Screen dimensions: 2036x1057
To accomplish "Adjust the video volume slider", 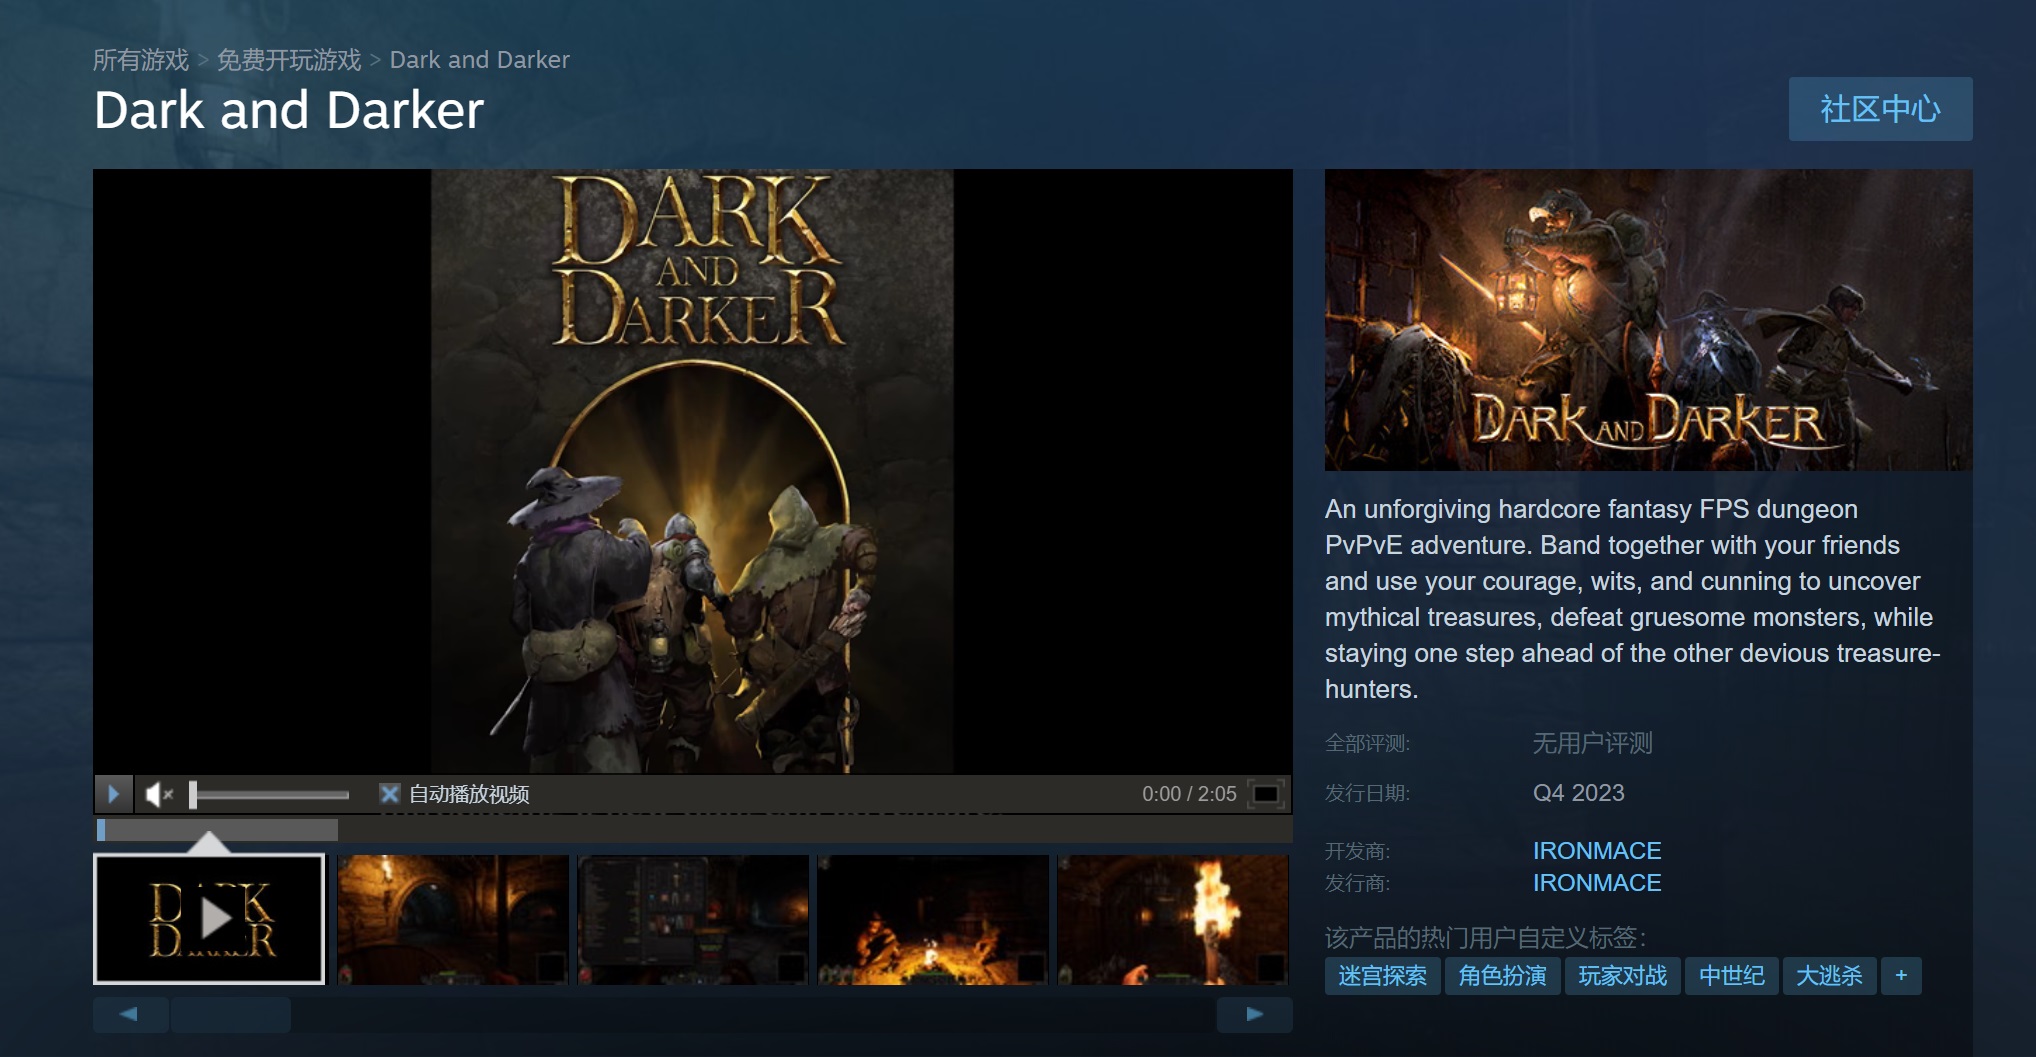I will (269, 795).
